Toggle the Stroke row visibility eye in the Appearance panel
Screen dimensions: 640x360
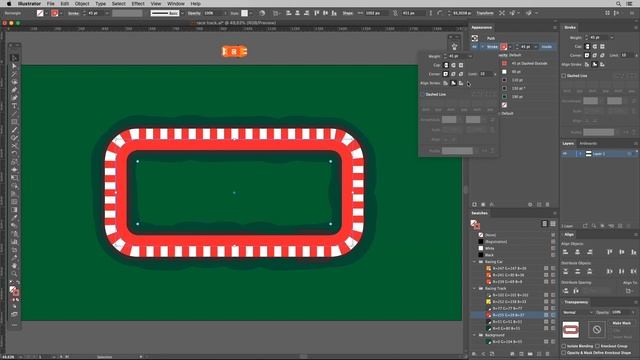pos(474,47)
